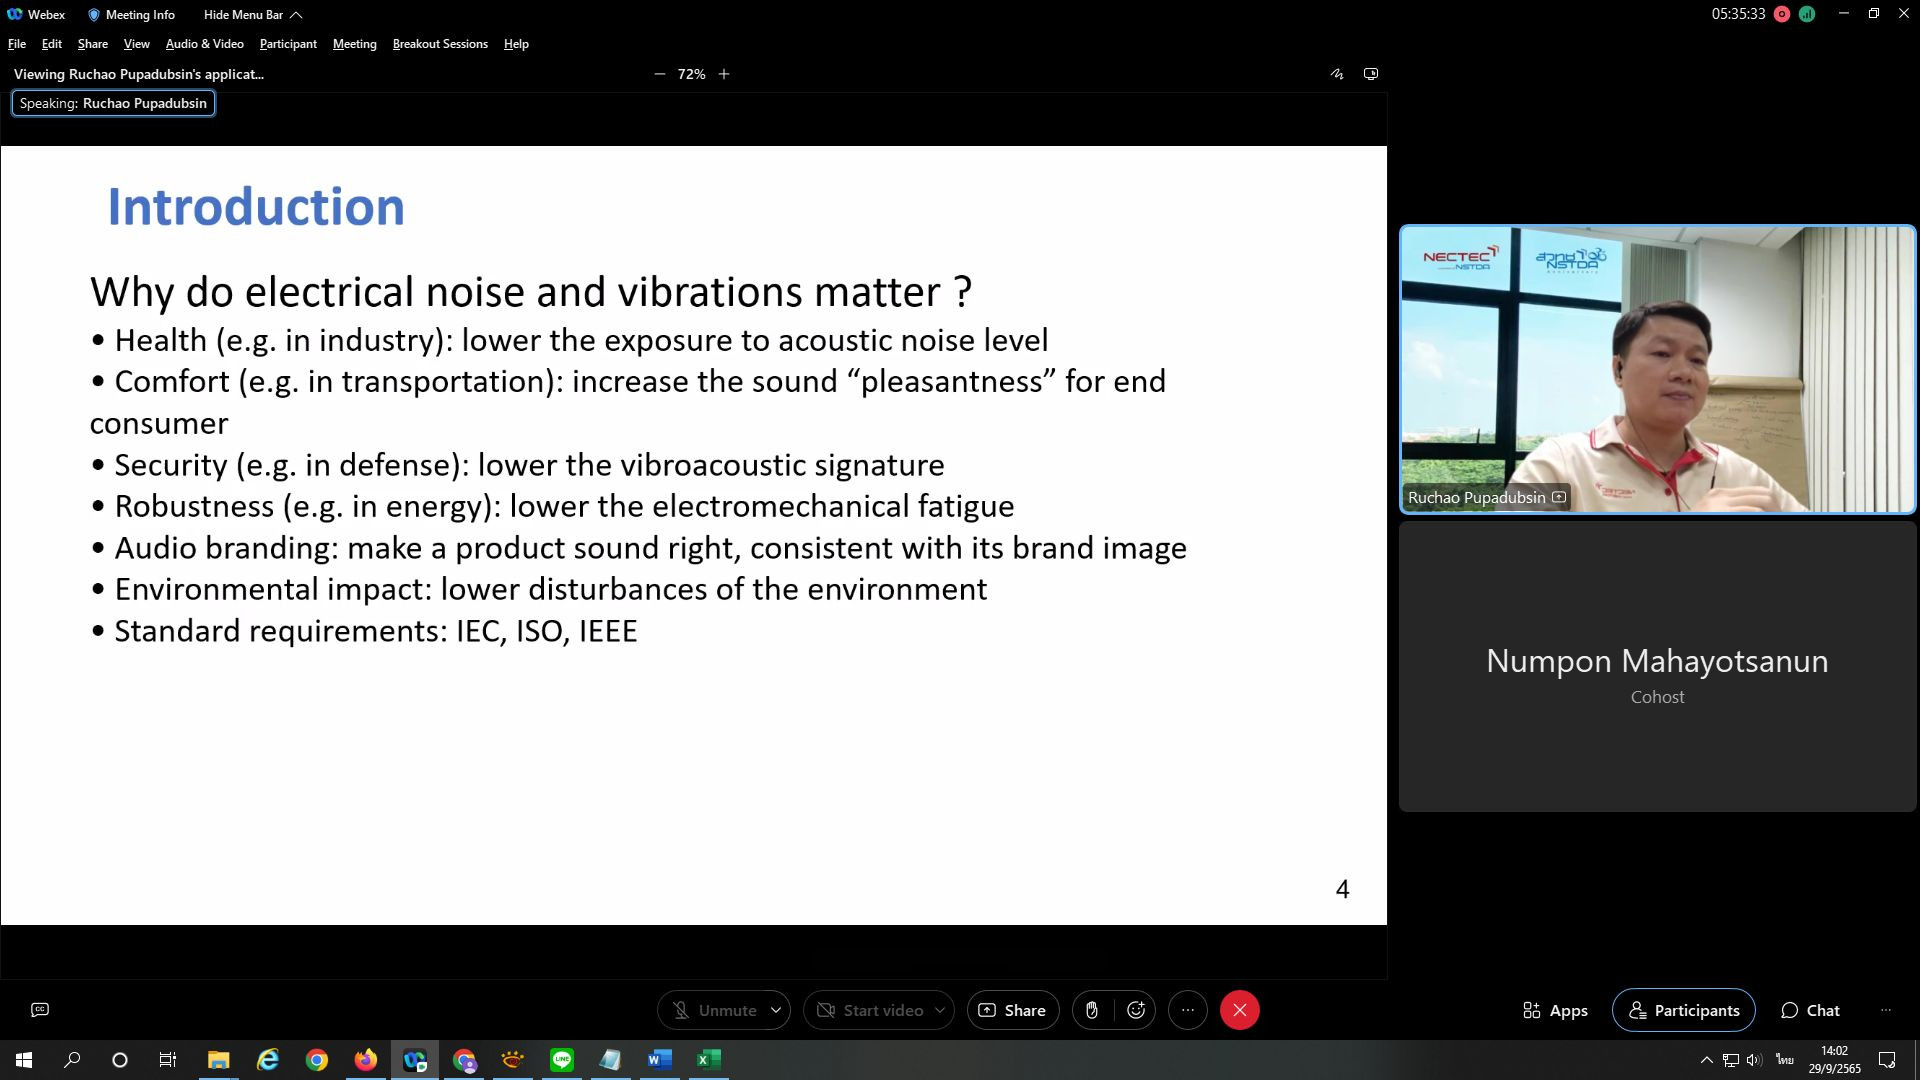This screenshot has height=1080, width=1920.
Task: Expand audio options arrow beside Unmute
Action: pyautogui.click(x=776, y=1010)
